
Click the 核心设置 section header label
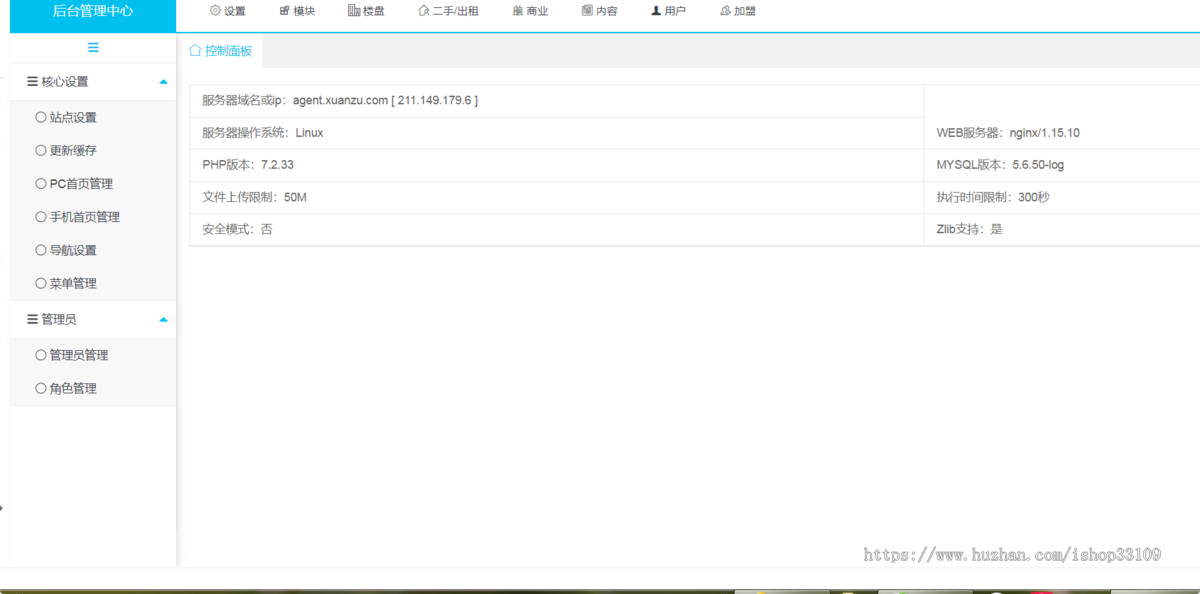click(65, 82)
